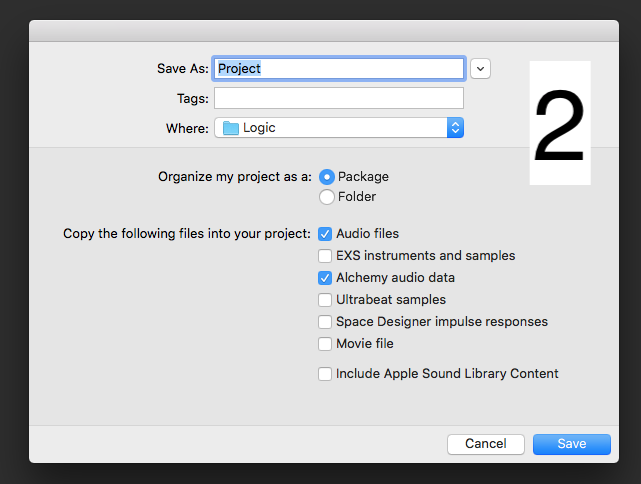
Task: Disable the Alchemy audio data checkbox
Action: [x=325, y=278]
